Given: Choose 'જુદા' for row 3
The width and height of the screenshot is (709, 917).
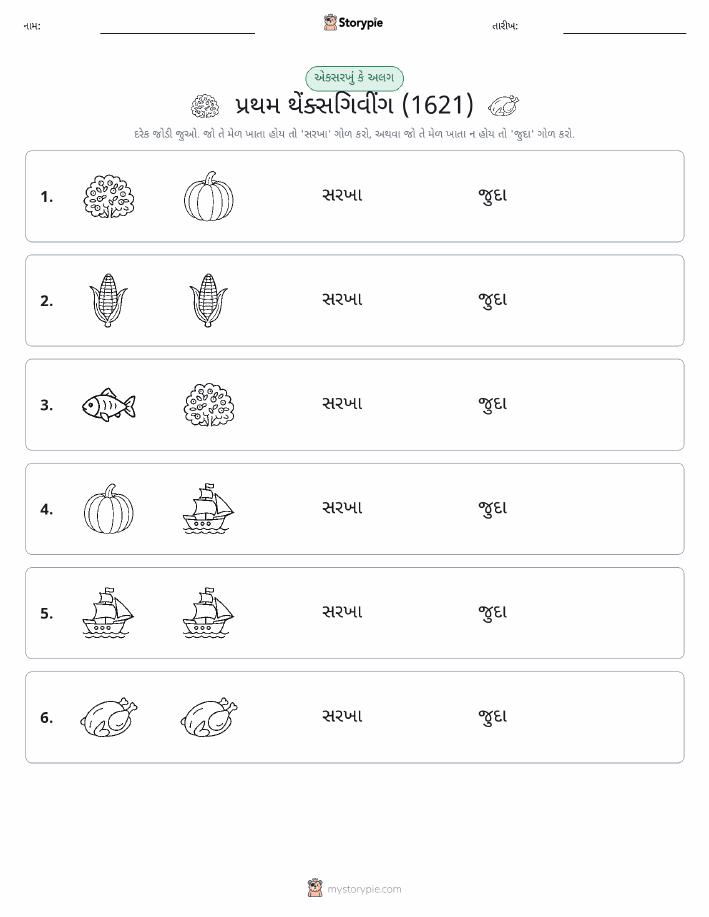Looking at the screenshot, I should [x=493, y=404].
